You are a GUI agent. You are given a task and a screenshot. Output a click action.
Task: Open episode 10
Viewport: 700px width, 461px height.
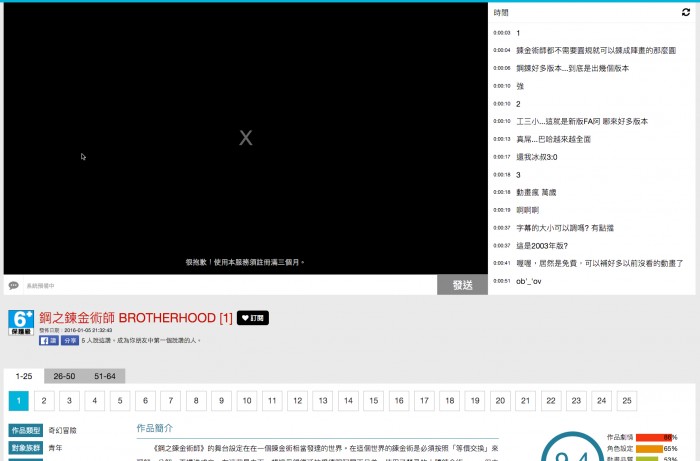[247, 401]
